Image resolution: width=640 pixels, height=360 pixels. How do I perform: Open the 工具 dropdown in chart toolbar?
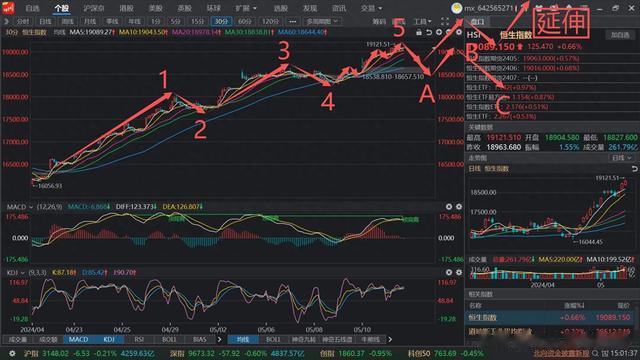tap(422, 21)
